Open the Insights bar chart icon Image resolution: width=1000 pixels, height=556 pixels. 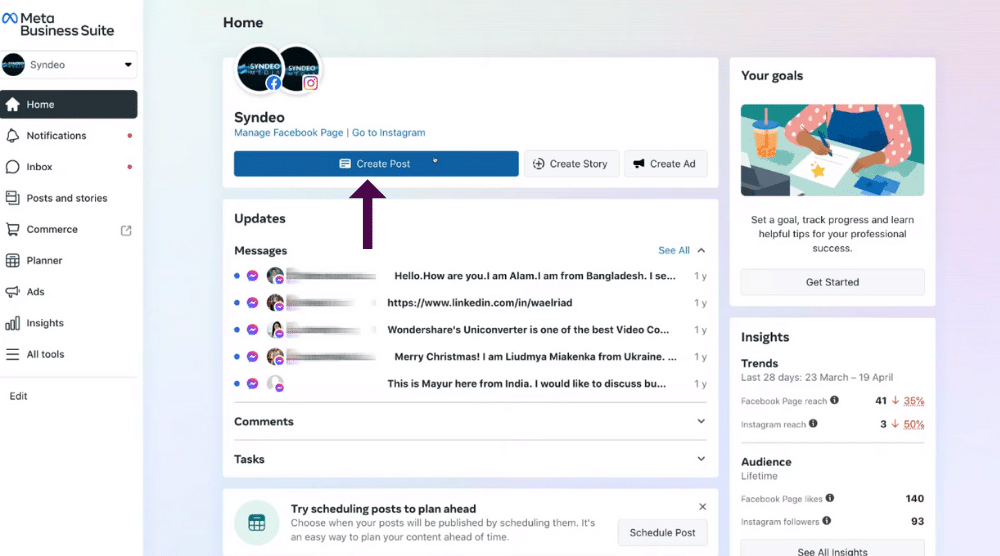point(13,323)
